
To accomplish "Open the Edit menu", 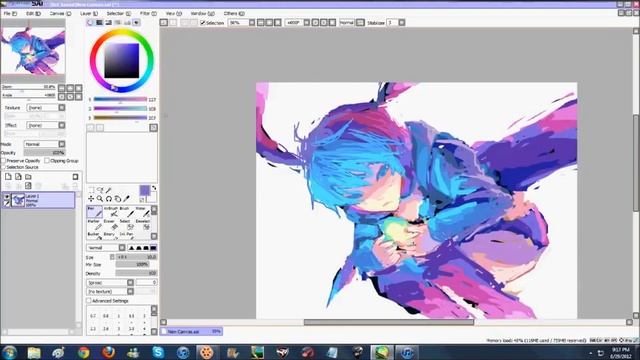I will [x=33, y=13].
